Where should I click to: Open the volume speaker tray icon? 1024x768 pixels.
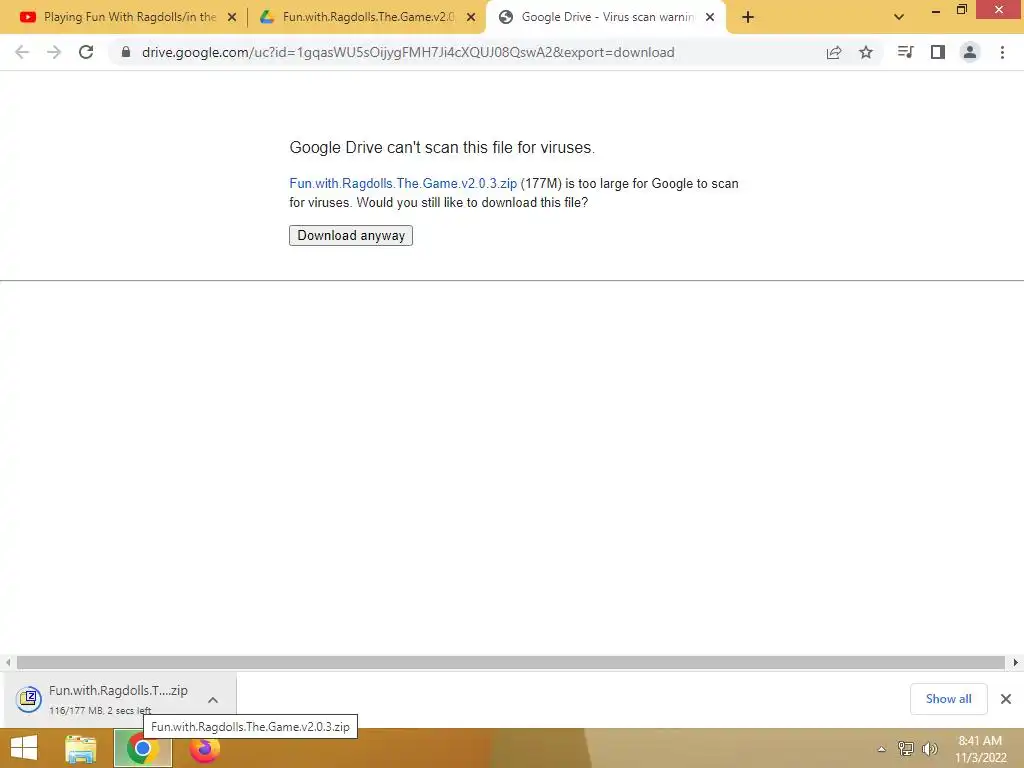pyautogui.click(x=929, y=748)
